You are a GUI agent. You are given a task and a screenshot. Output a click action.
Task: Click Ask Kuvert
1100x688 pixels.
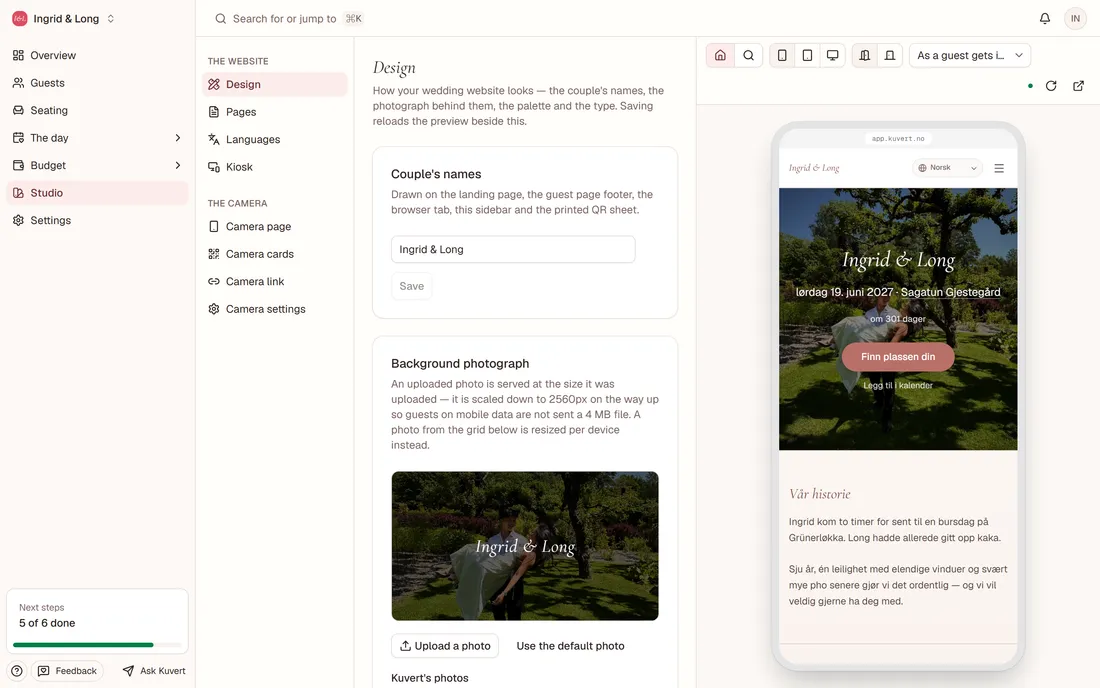pos(154,670)
